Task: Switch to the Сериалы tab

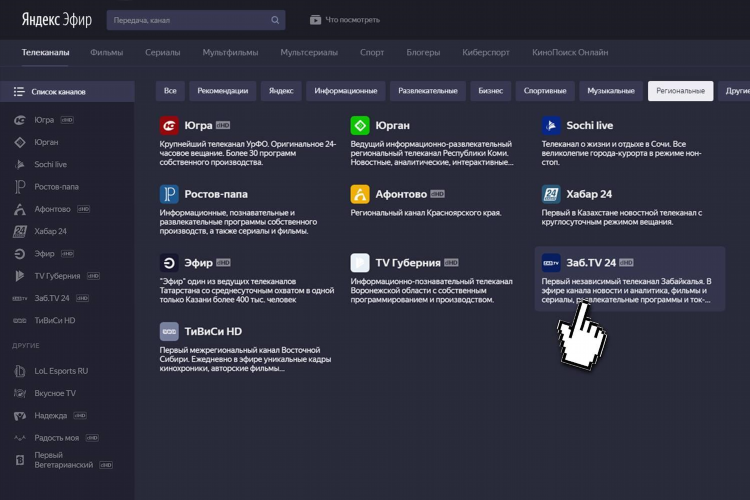Action: 163,53
